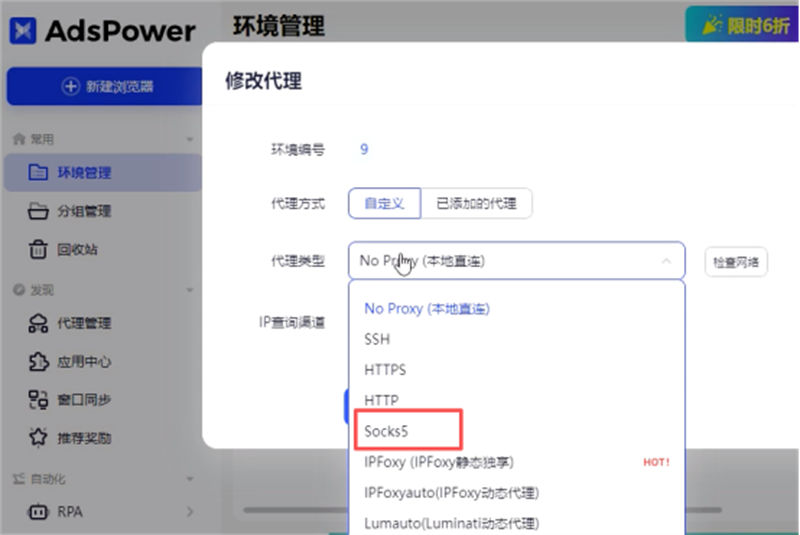Click the 限时6折 promotion banner
The width and height of the screenshot is (800, 535).
(742, 24)
